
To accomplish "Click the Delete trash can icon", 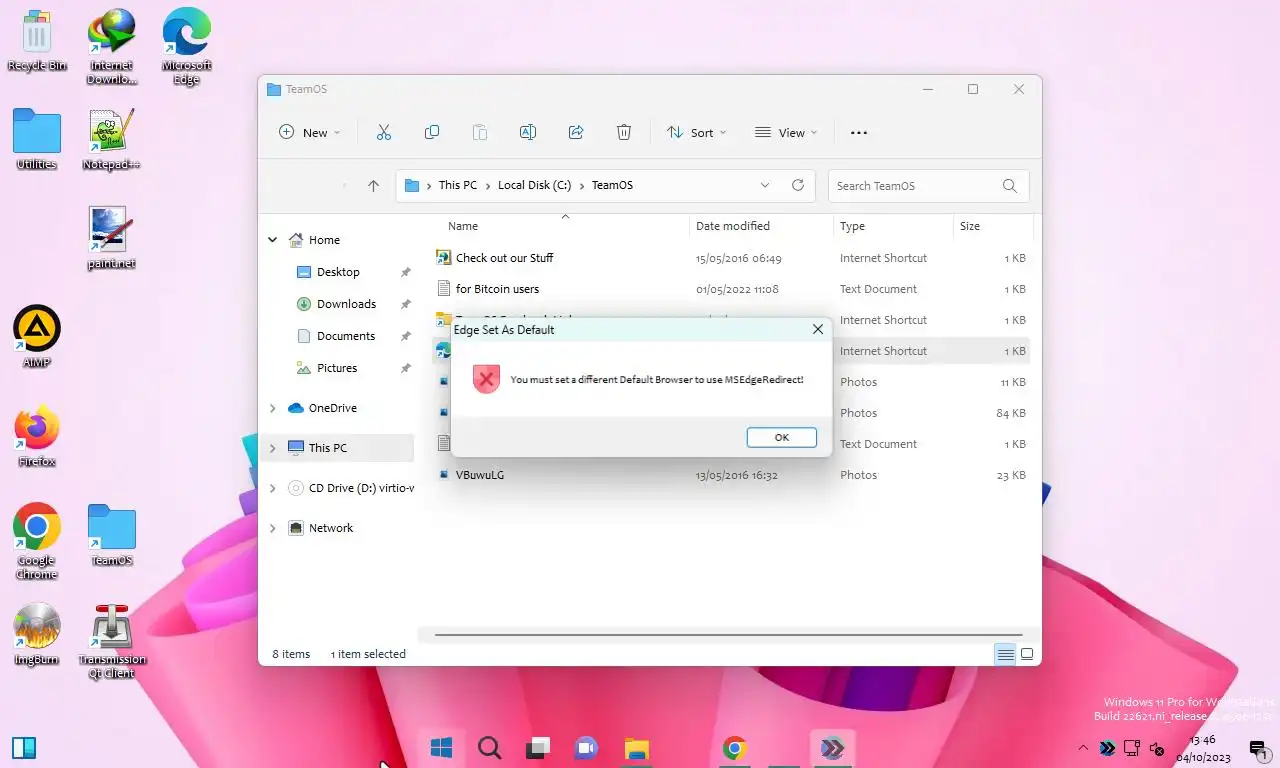I will tap(624, 132).
